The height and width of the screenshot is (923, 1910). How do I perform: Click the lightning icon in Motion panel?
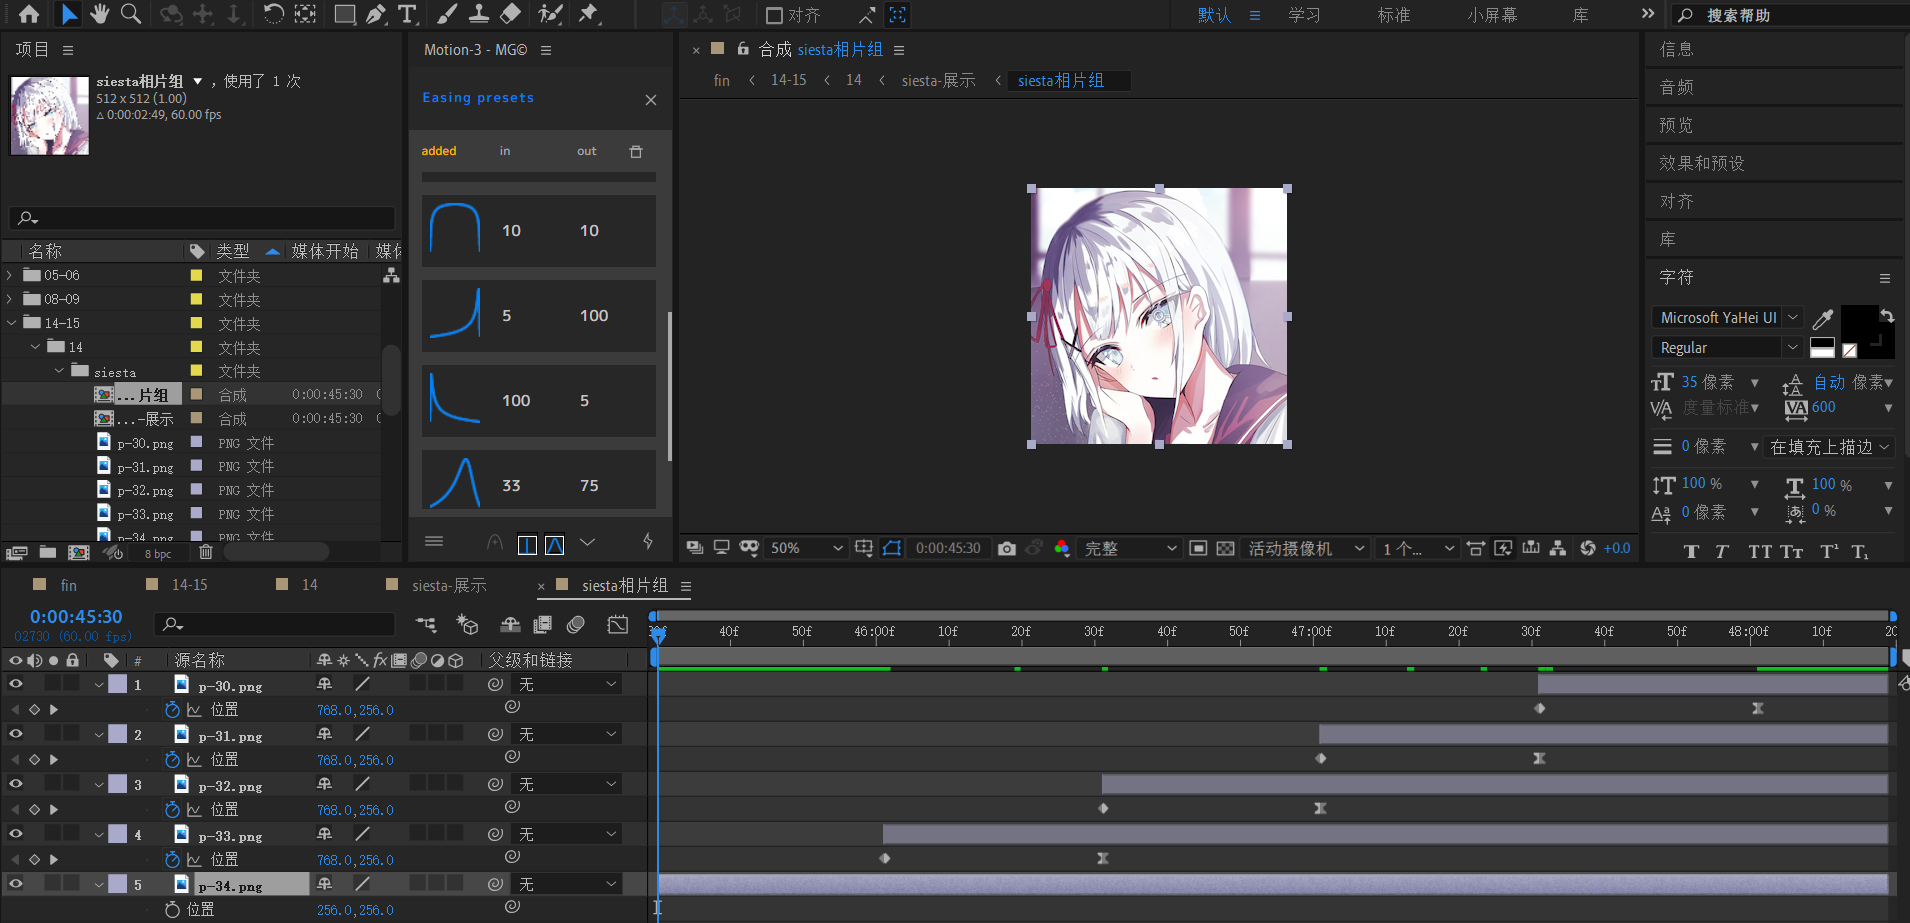[x=648, y=542]
